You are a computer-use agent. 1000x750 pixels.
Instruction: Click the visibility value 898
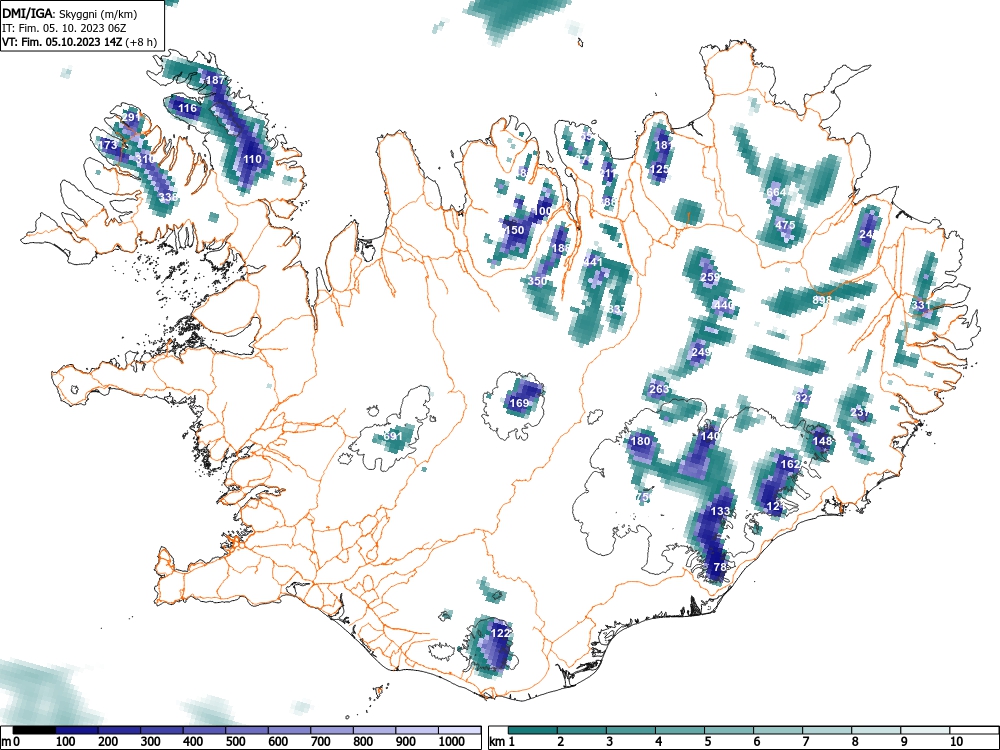[x=822, y=299]
